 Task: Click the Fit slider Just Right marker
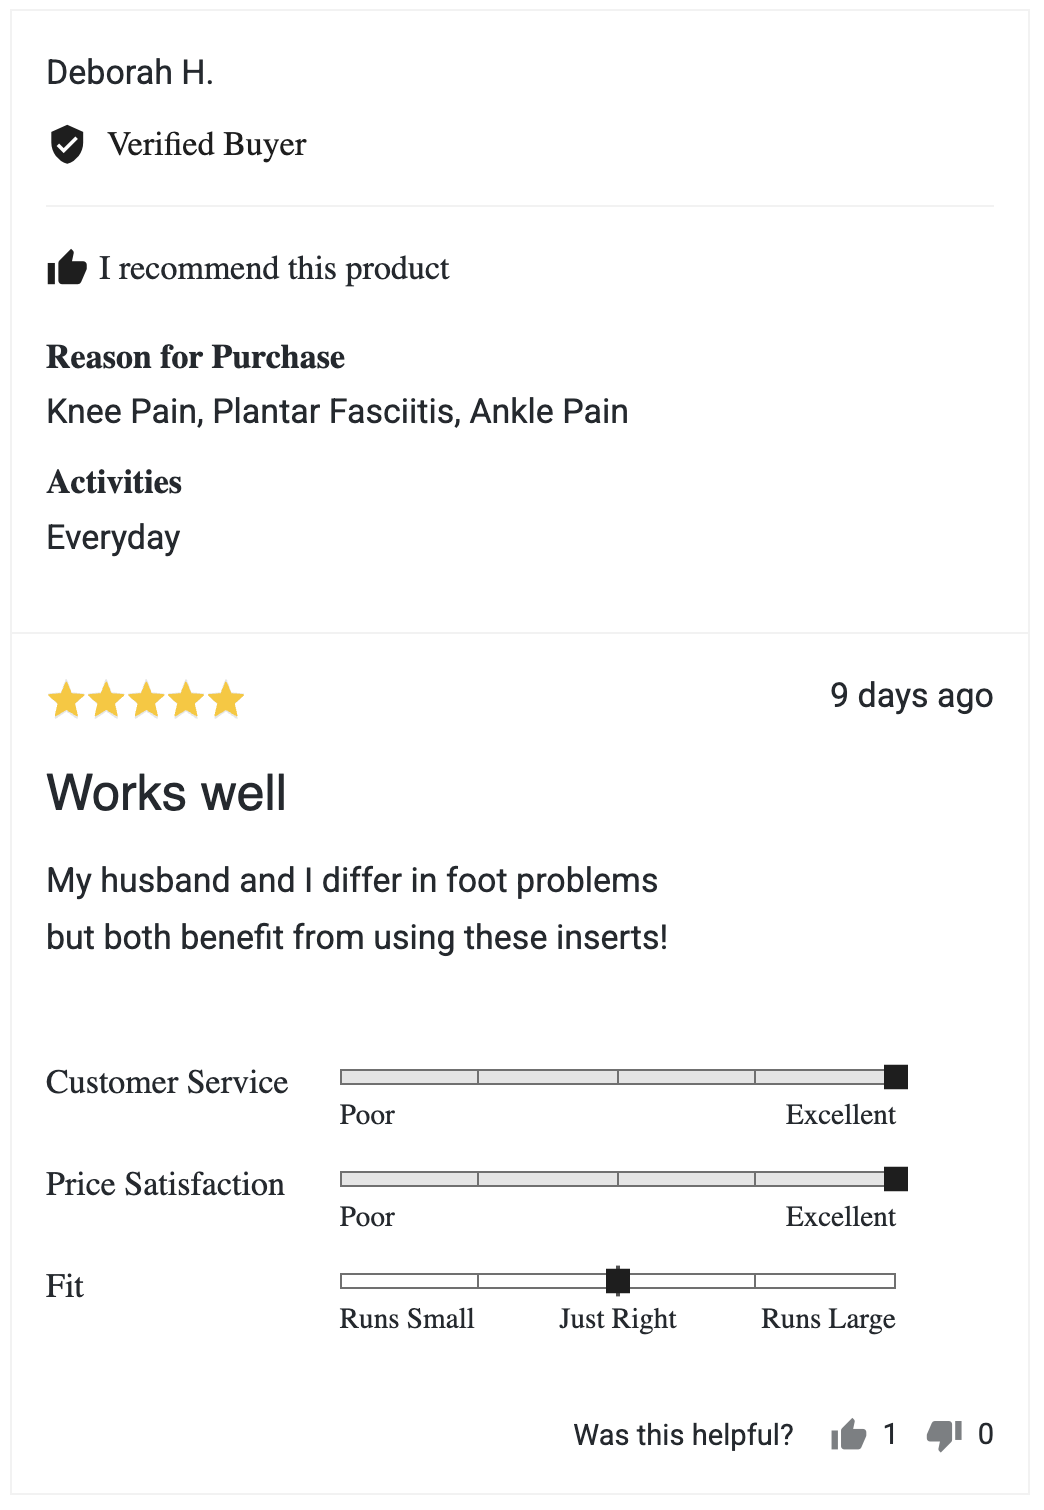point(618,1280)
